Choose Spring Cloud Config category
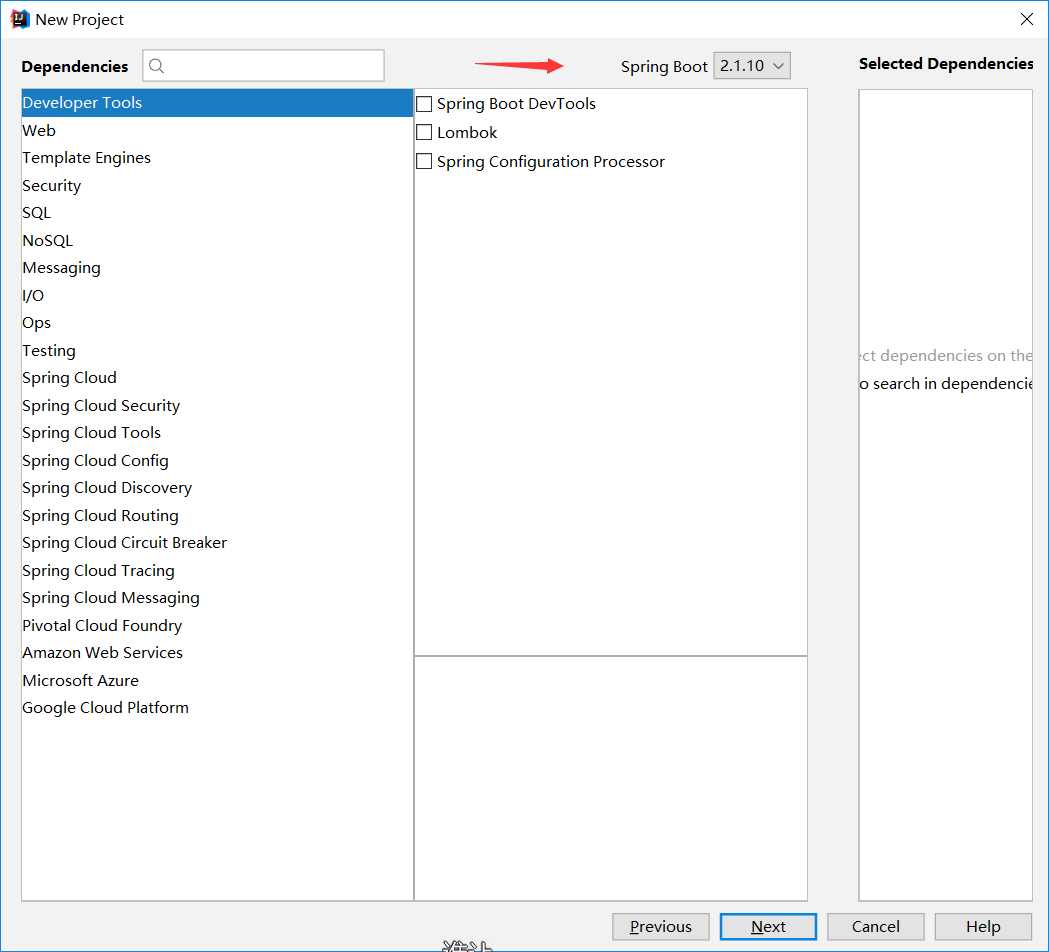 click(x=217, y=460)
